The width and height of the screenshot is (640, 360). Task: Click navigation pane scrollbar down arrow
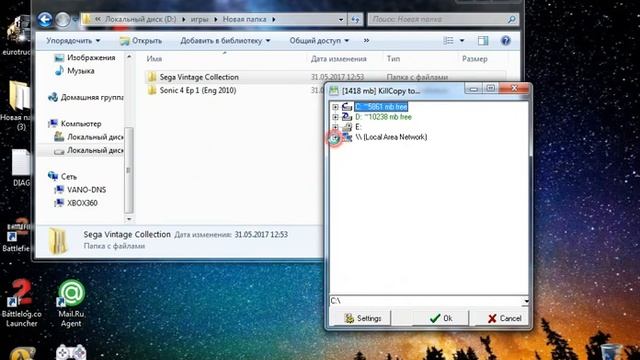[129, 219]
